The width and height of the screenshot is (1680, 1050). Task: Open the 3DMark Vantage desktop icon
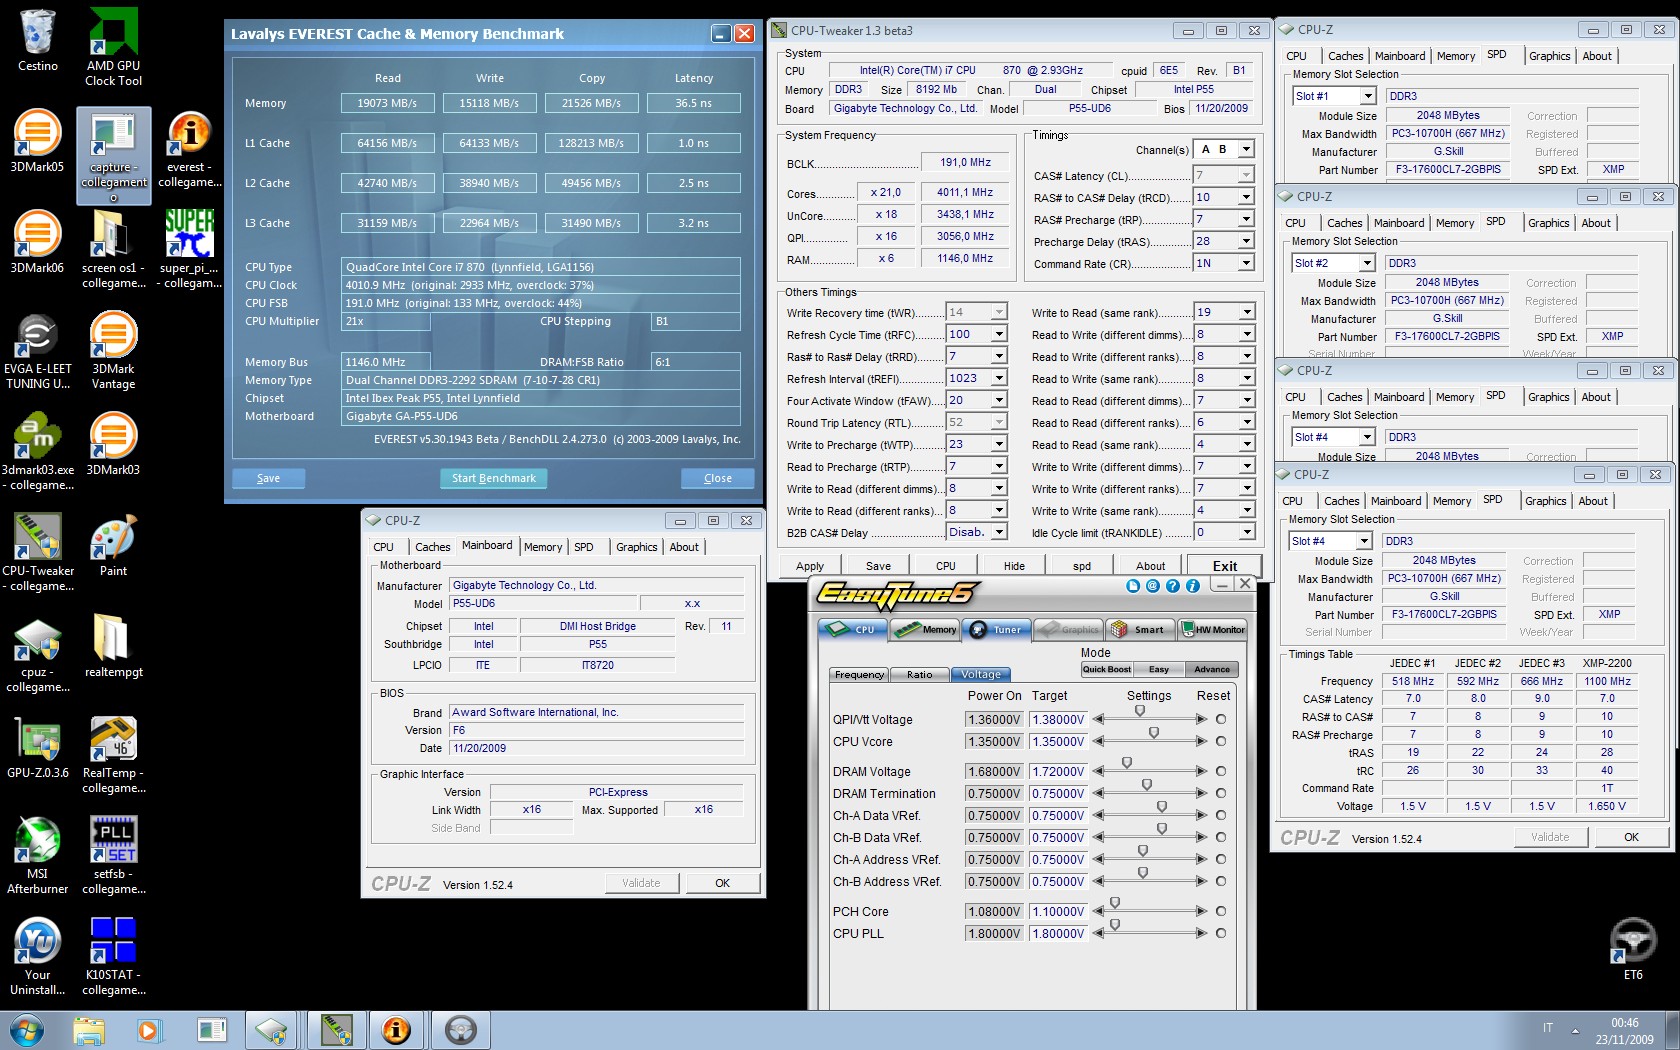[x=113, y=351]
